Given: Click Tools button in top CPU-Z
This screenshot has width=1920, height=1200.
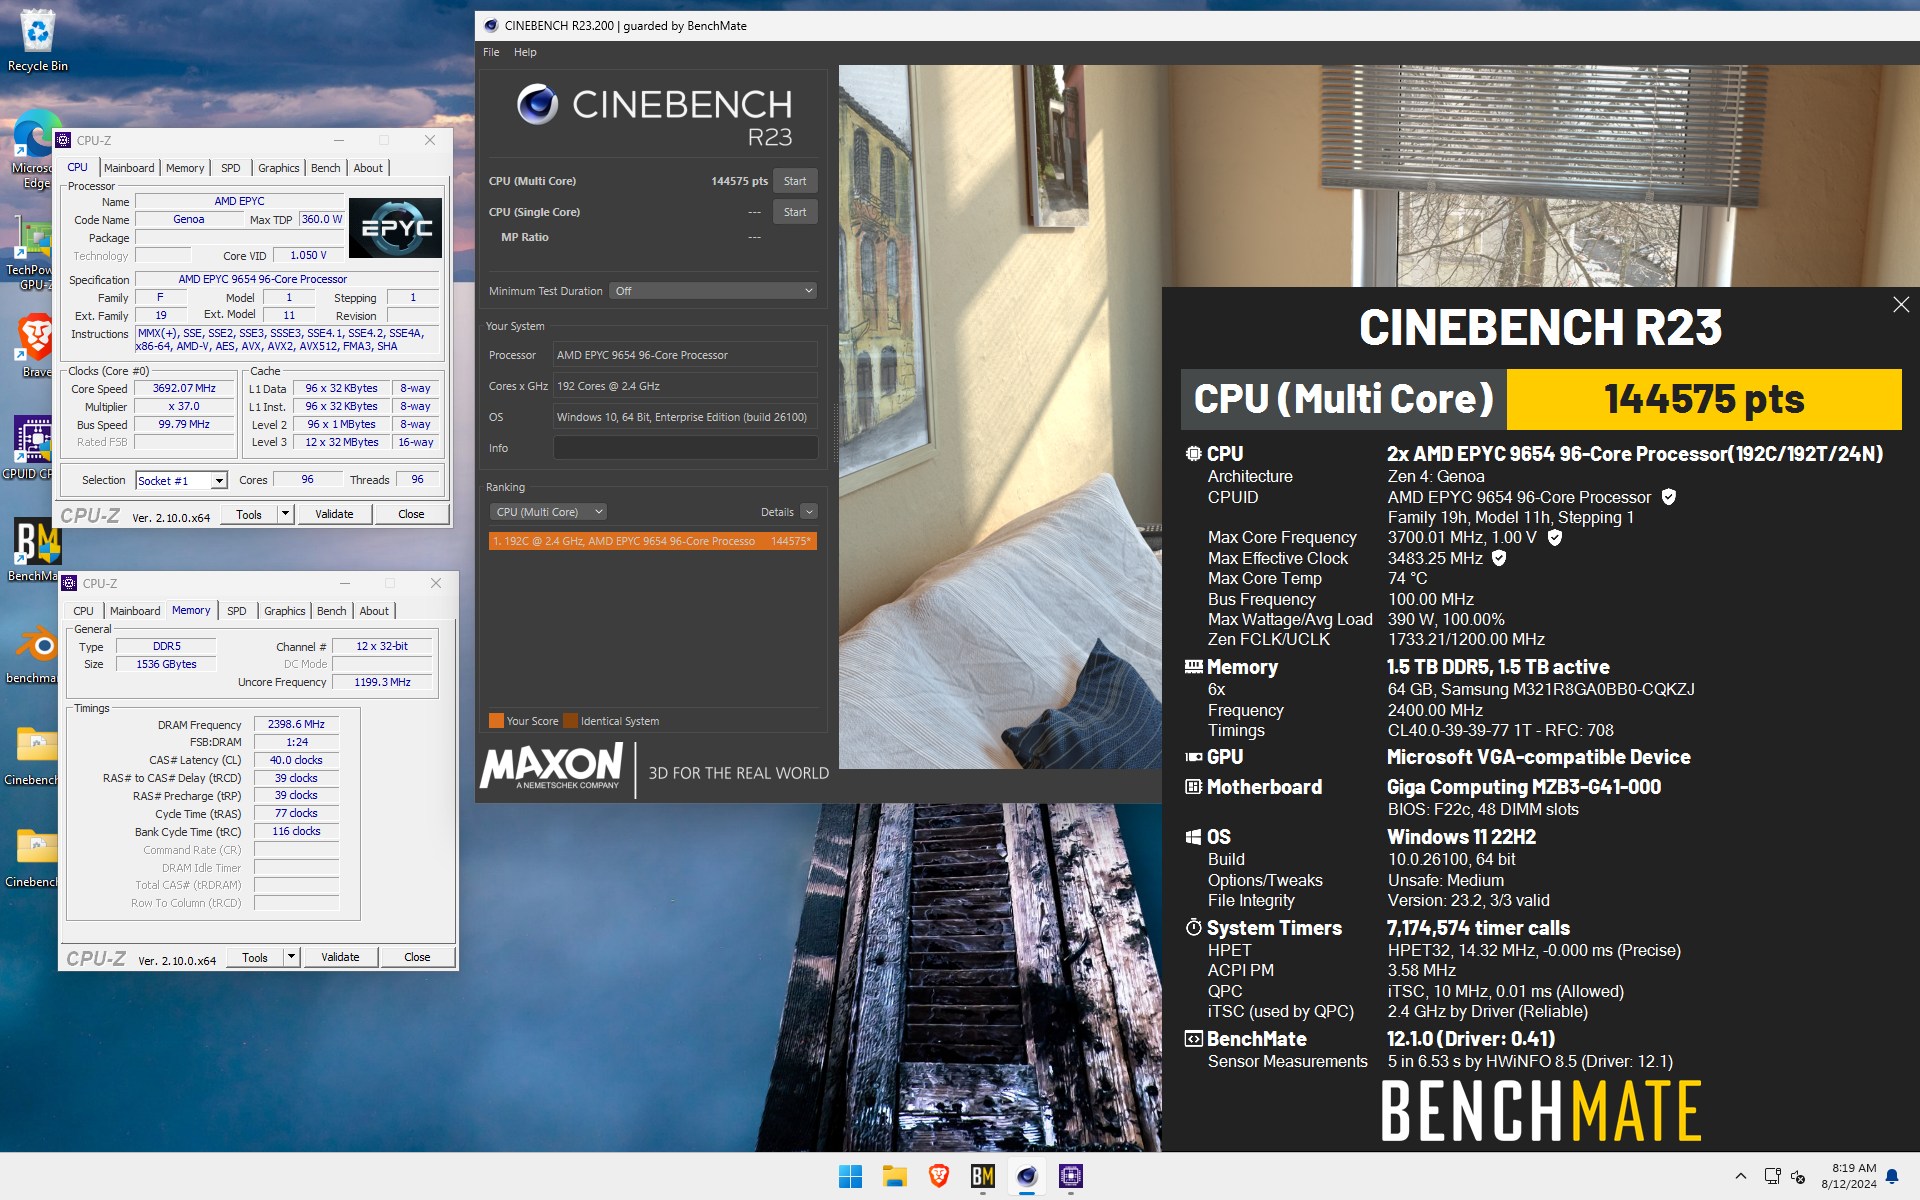Looking at the screenshot, I should pyautogui.click(x=249, y=514).
